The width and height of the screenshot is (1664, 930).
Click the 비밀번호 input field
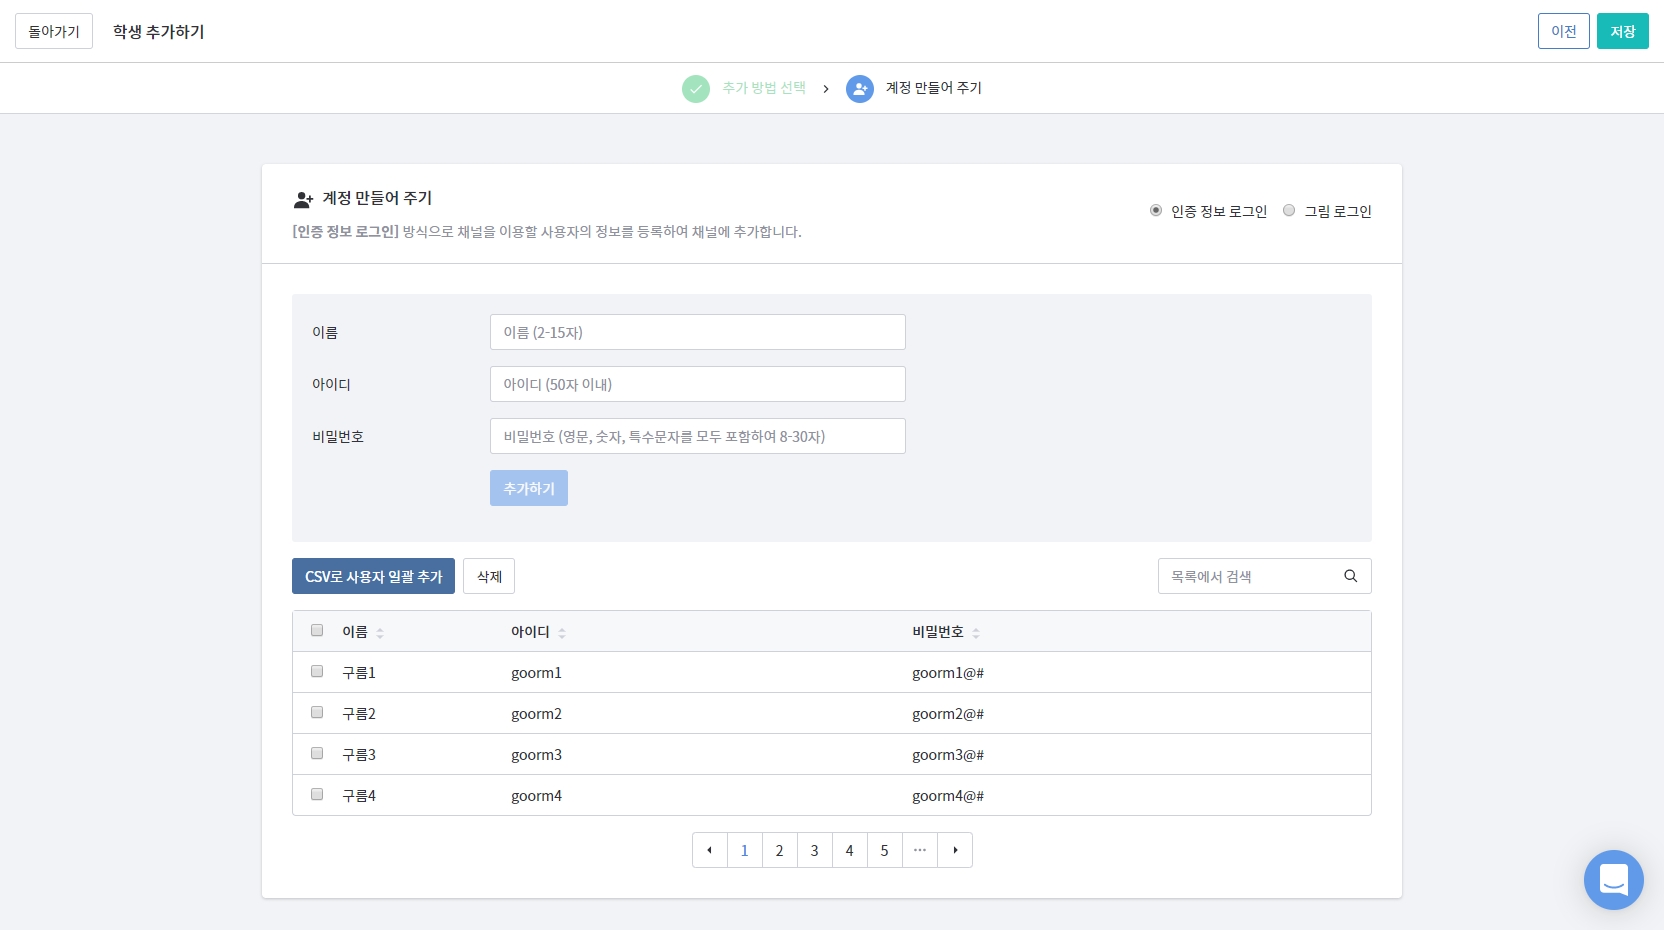697,436
